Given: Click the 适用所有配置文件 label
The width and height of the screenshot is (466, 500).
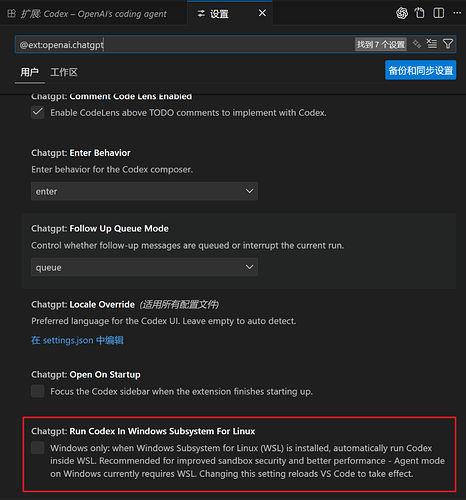Looking at the screenshot, I should tap(179, 304).
